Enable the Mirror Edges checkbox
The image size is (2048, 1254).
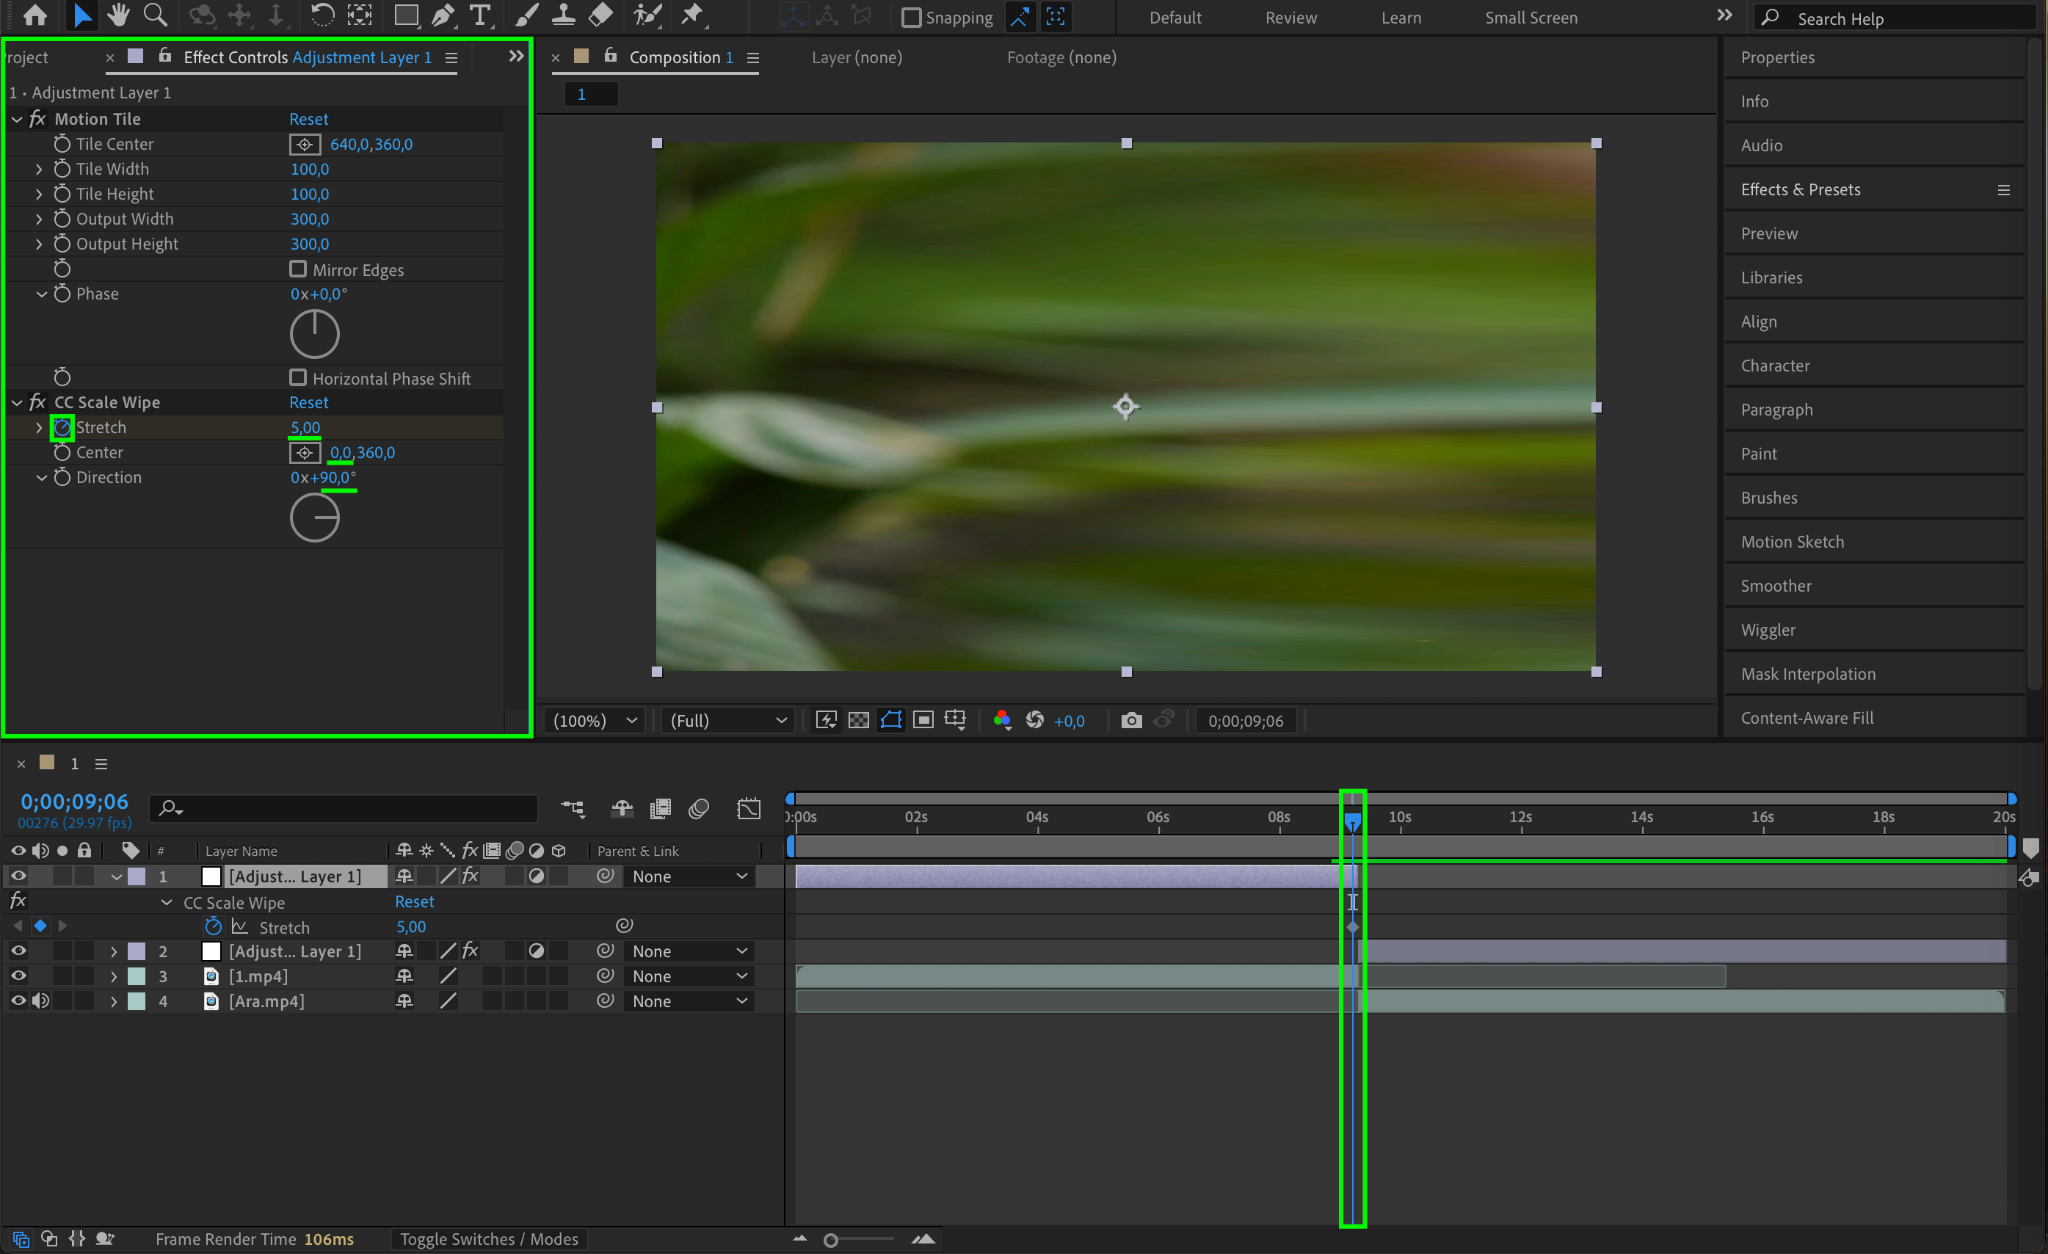tap(298, 269)
